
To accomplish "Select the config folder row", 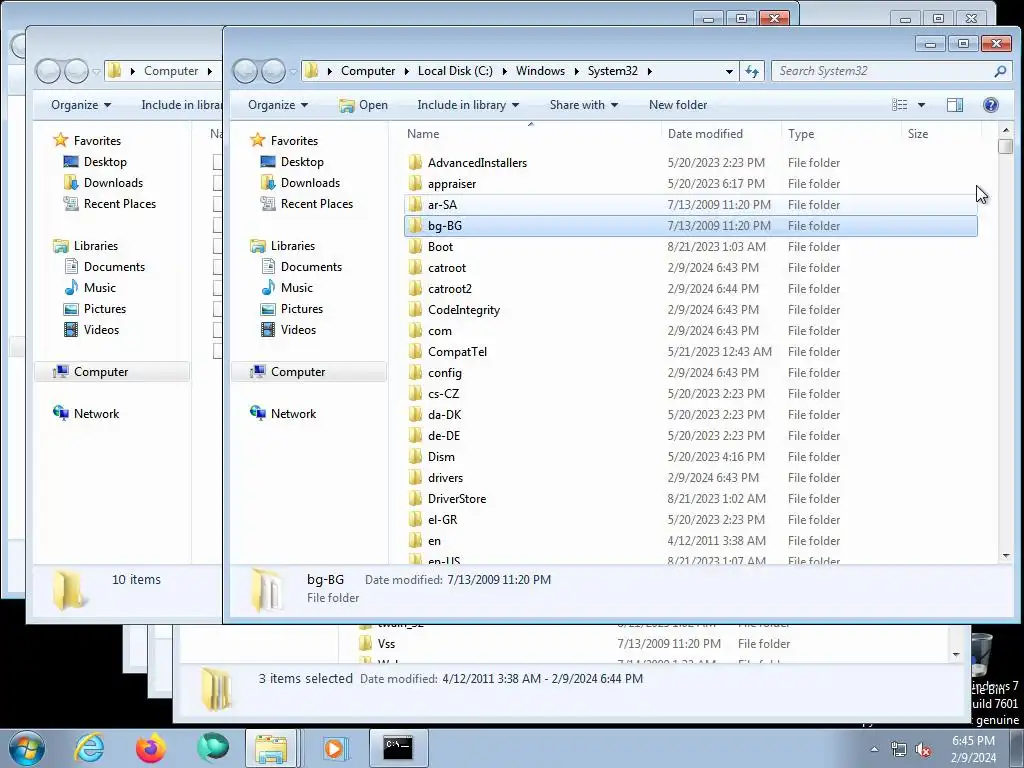I will click(690, 372).
